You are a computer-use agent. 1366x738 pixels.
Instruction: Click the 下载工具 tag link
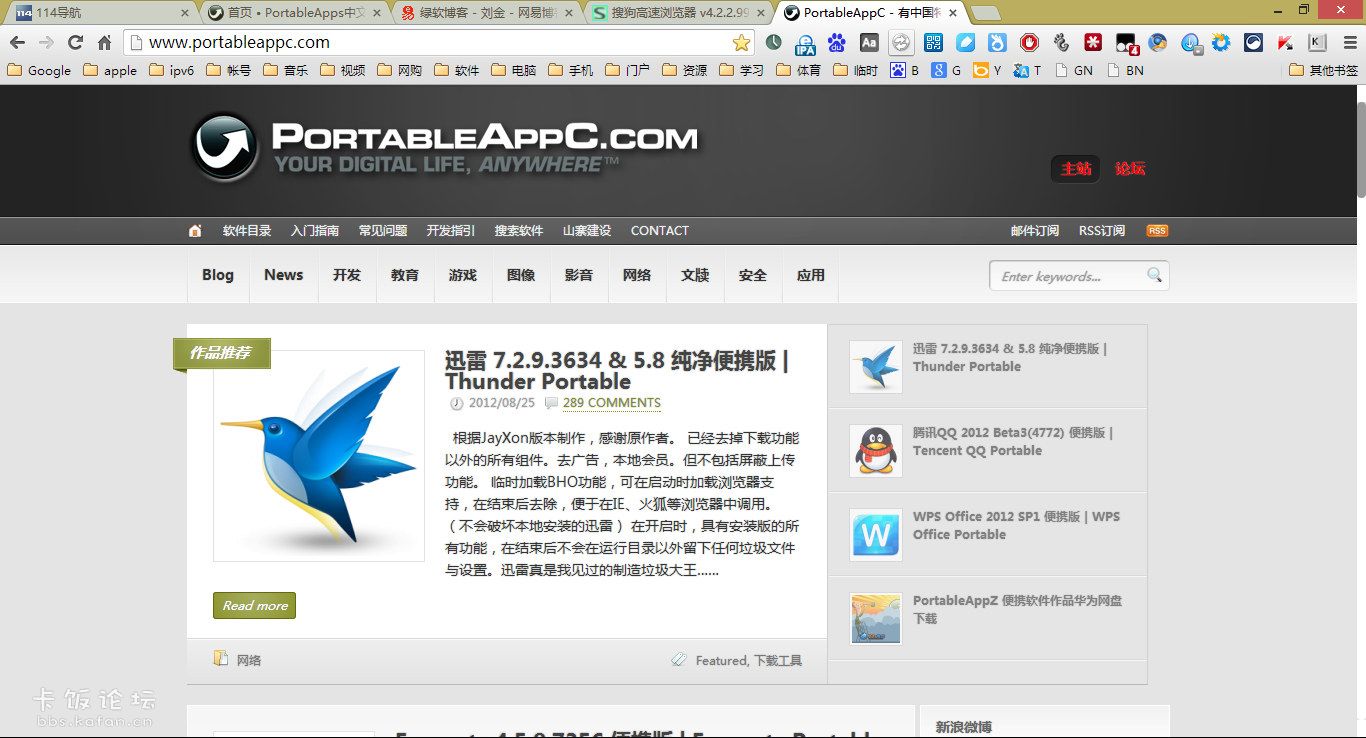click(777, 661)
